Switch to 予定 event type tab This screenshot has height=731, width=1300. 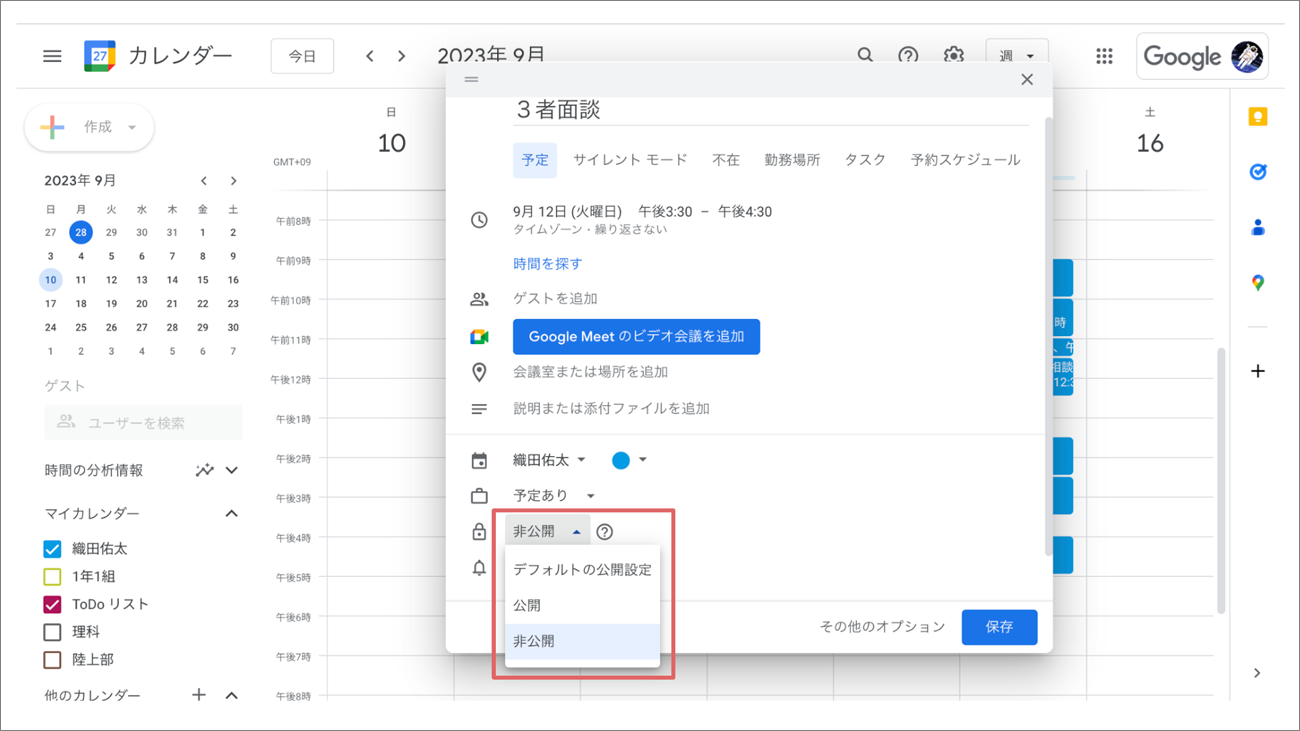535,160
